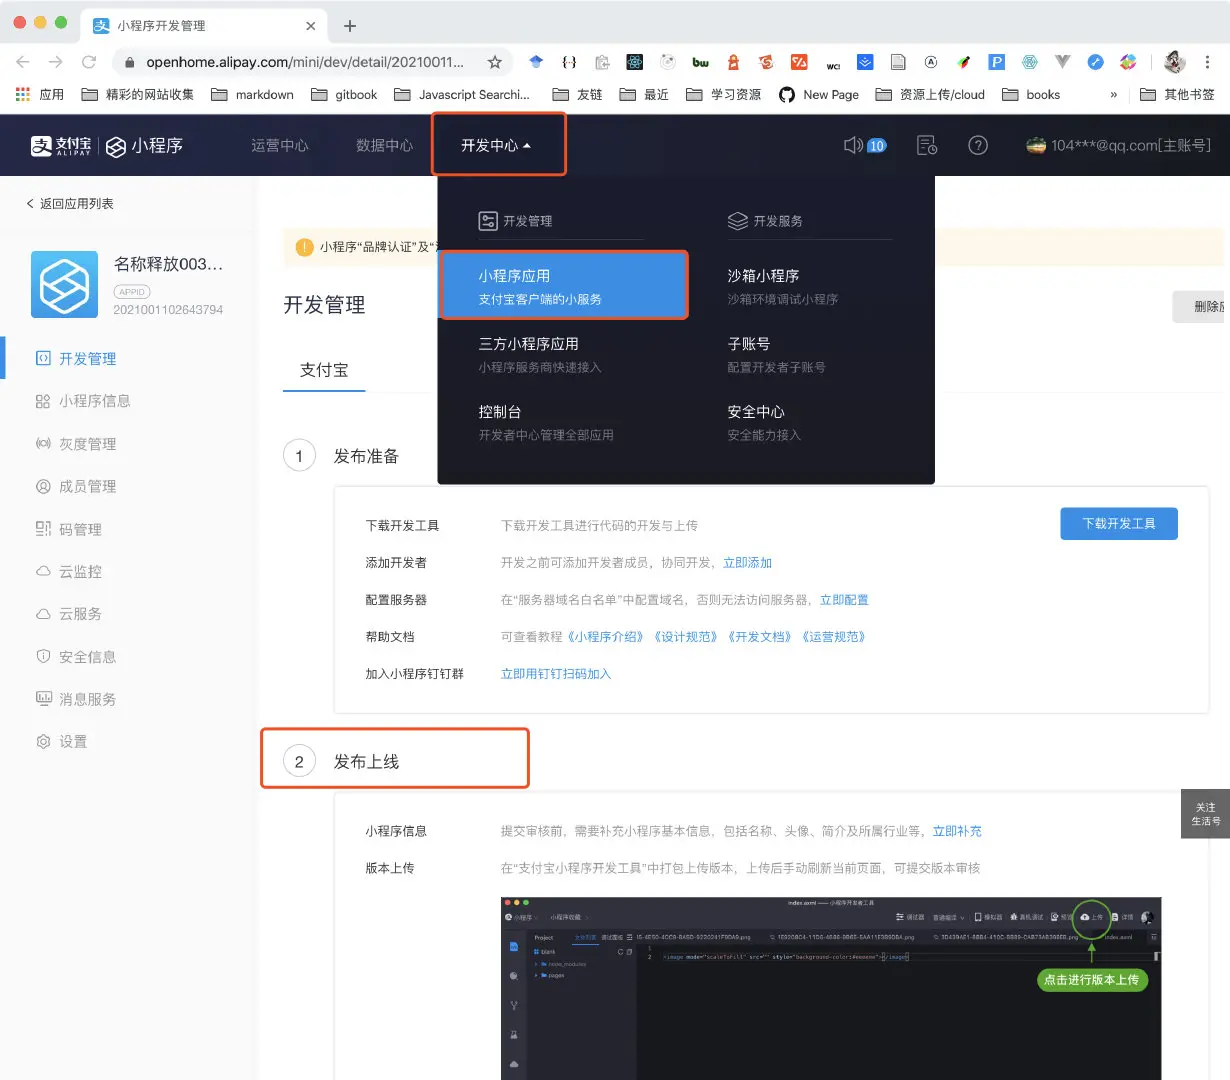Click the 关注生活号 side widget
Viewport: 1230px width, 1080px height.
click(1205, 814)
